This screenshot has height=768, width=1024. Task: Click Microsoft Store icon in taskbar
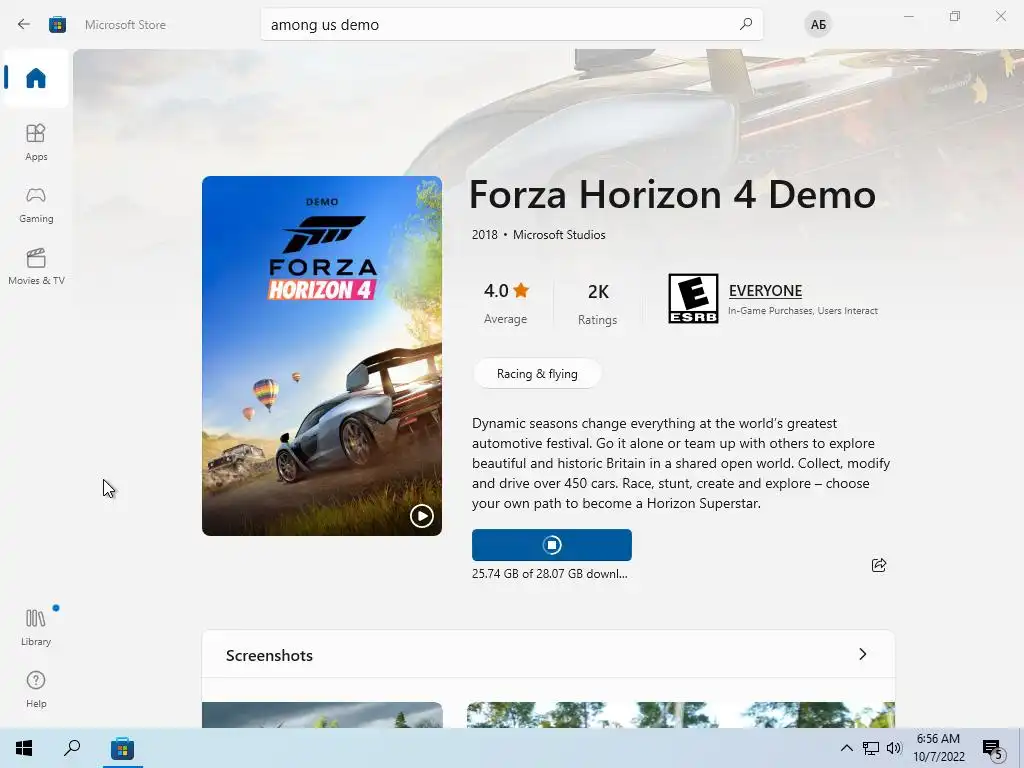[122, 748]
